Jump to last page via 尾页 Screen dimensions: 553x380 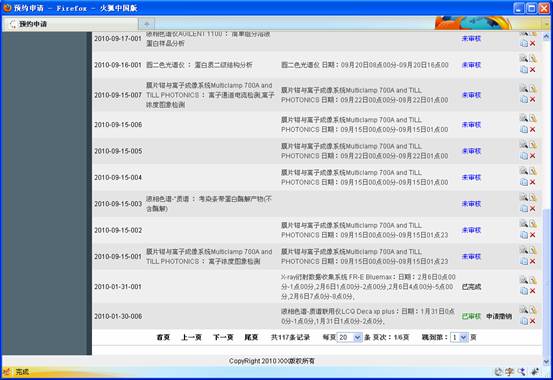coord(251,338)
